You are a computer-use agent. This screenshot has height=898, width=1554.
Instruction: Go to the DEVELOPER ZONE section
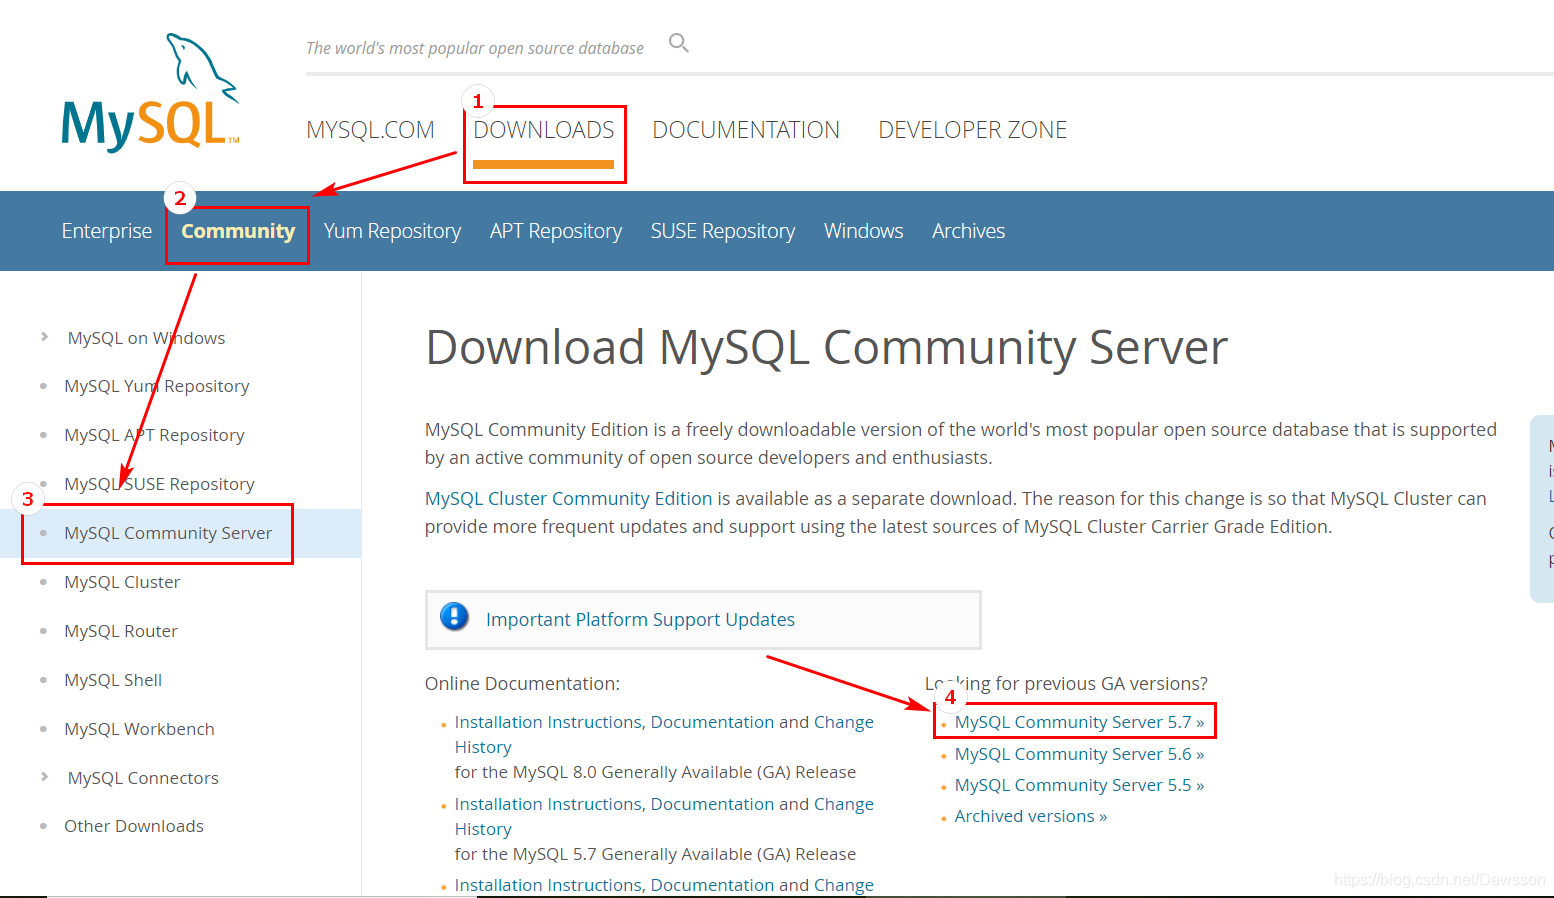coord(972,129)
